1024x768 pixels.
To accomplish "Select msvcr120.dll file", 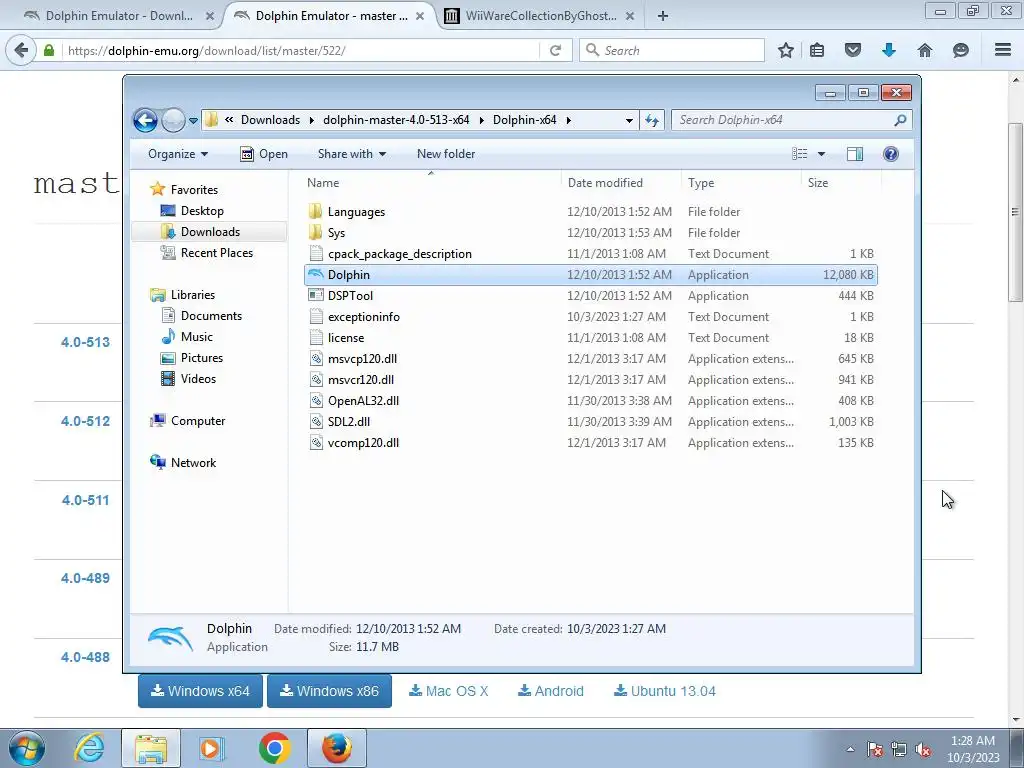I will pyautogui.click(x=590, y=379).
